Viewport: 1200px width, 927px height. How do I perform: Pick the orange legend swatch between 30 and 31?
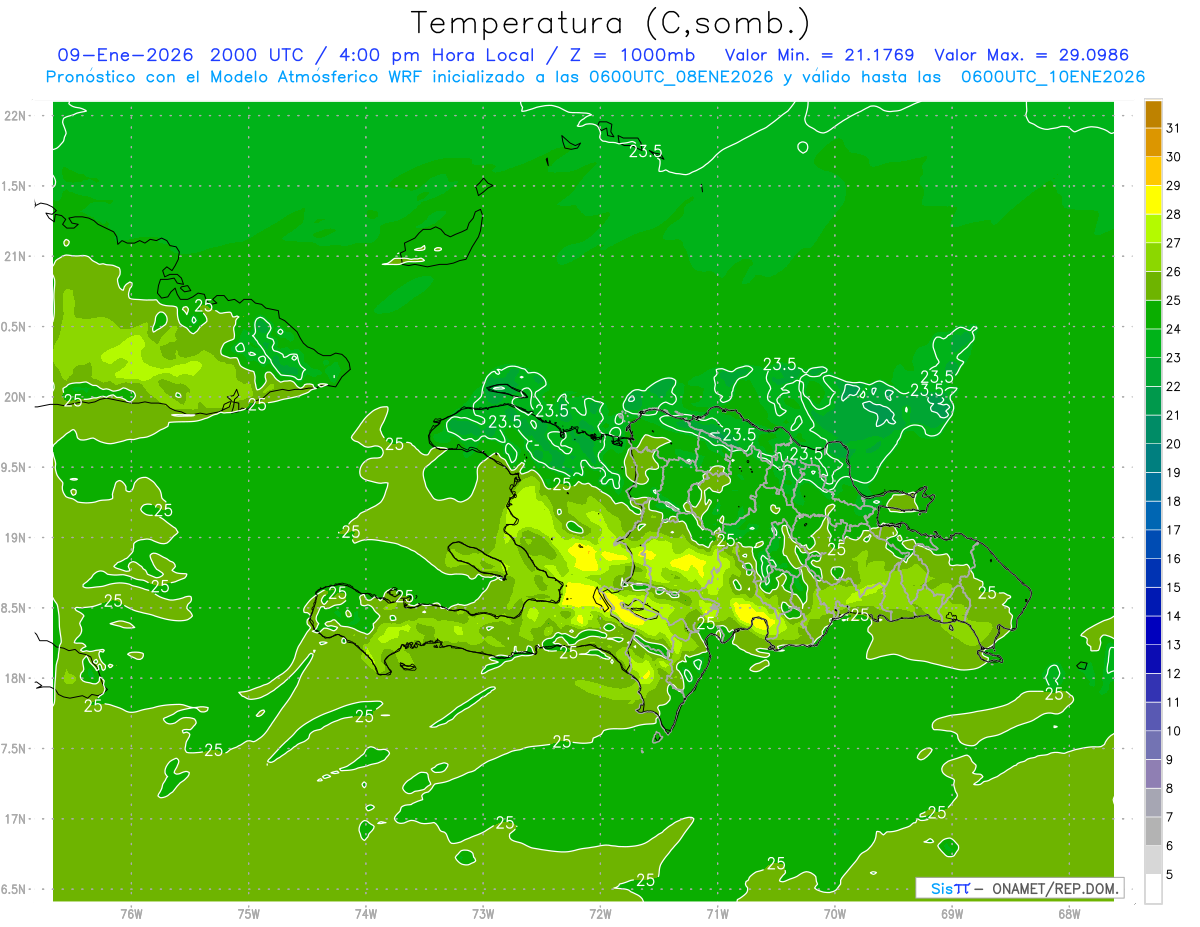tap(1153, 142)
